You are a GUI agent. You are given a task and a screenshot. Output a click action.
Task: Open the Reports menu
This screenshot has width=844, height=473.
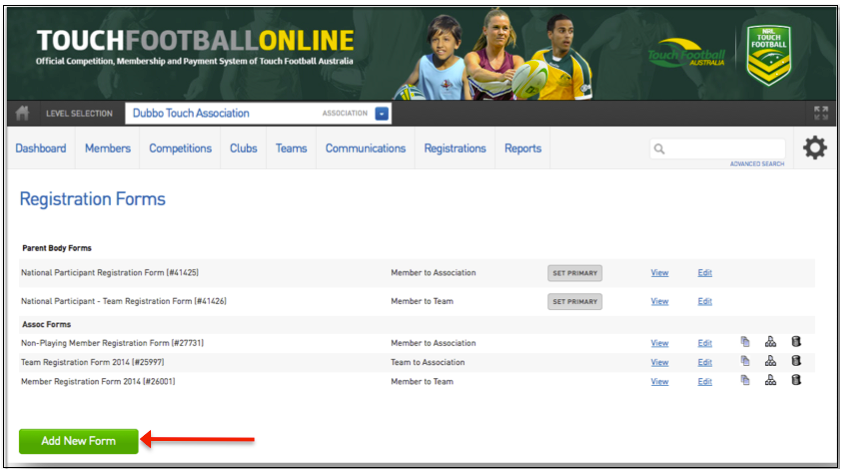pos(523,149)
